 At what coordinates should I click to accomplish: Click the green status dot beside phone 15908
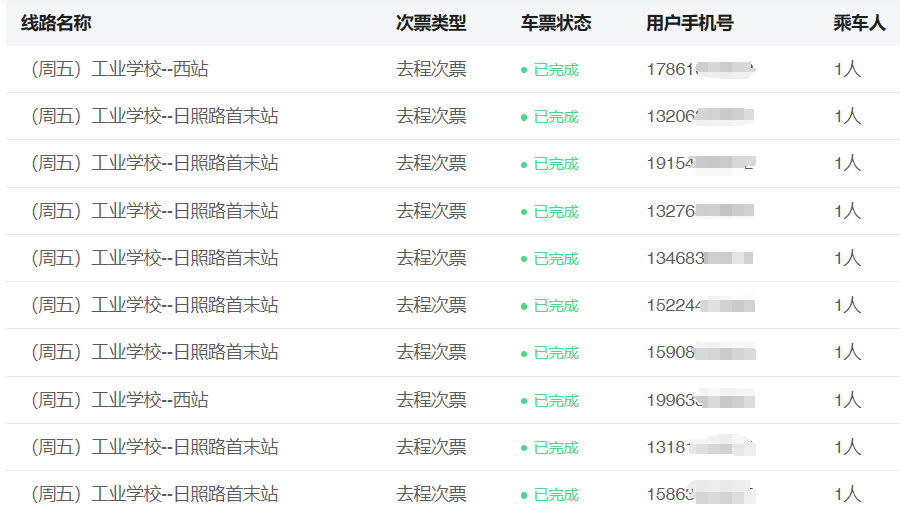coord(524,354)
